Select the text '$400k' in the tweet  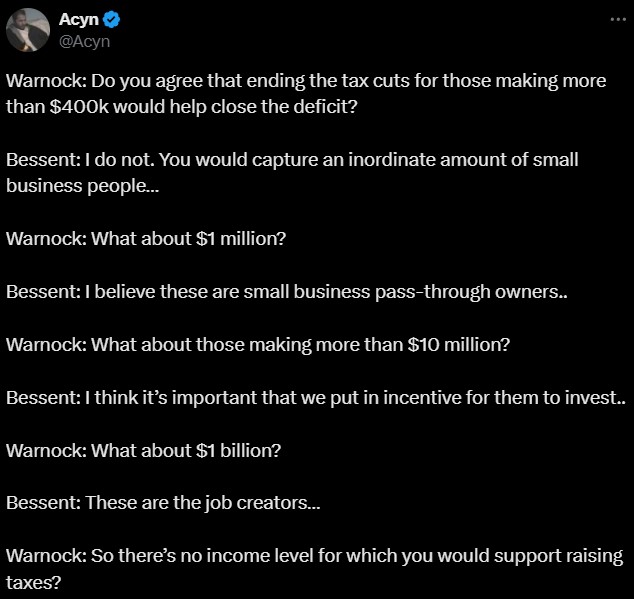tap(79, 107)
